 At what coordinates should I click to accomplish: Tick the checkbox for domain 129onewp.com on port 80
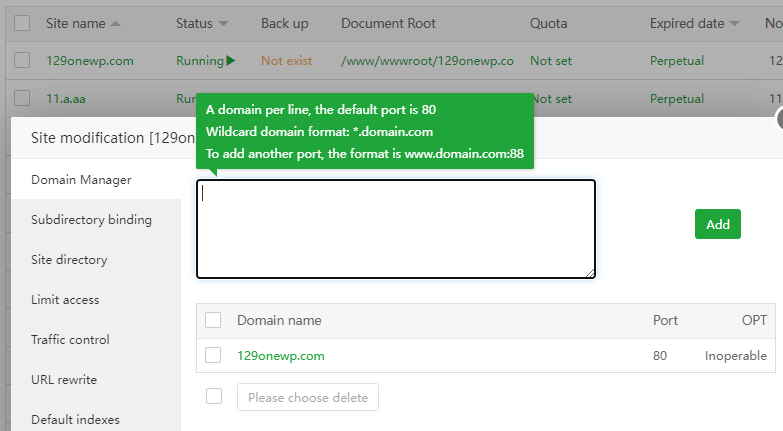click(213, 355)
